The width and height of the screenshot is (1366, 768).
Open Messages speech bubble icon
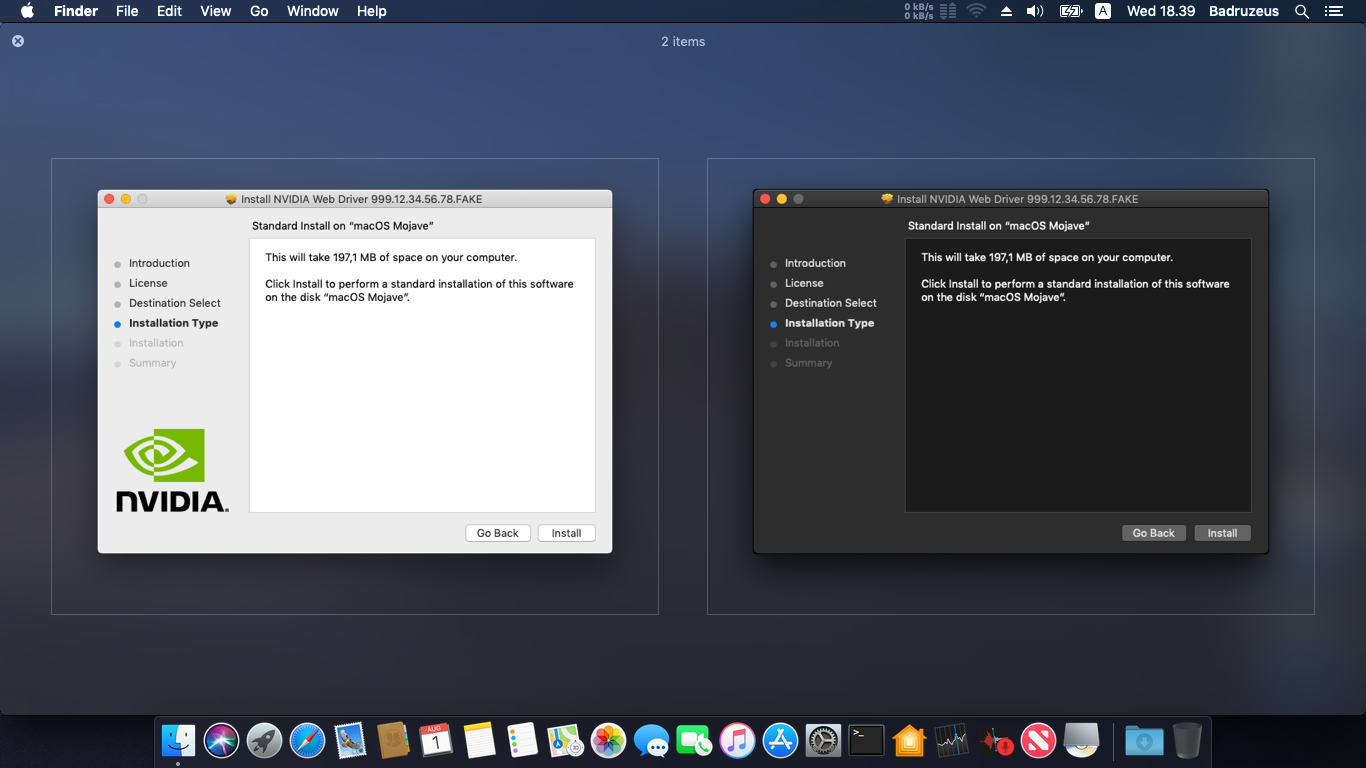(x=651, y=741)
